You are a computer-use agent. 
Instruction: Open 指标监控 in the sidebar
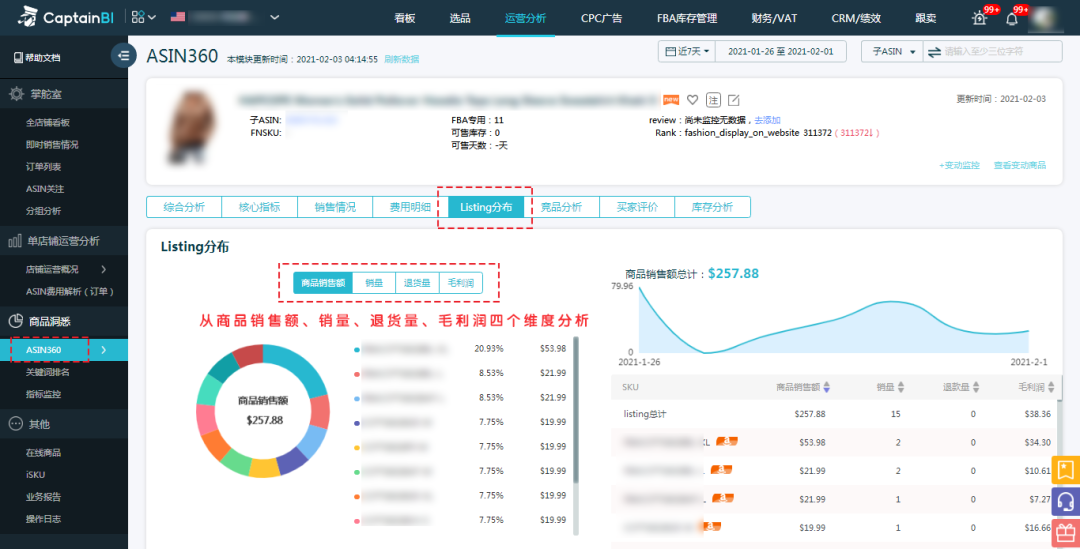tap(43, 394)
